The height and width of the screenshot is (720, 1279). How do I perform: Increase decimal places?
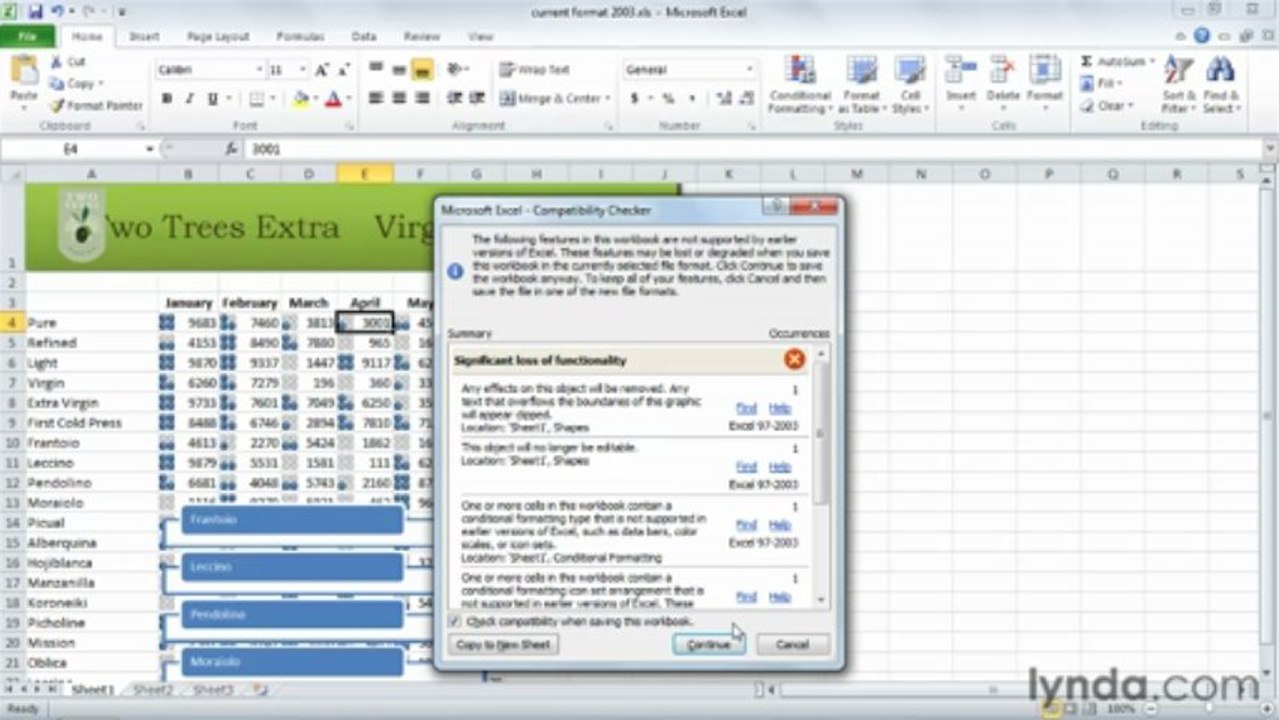[722, 99]
